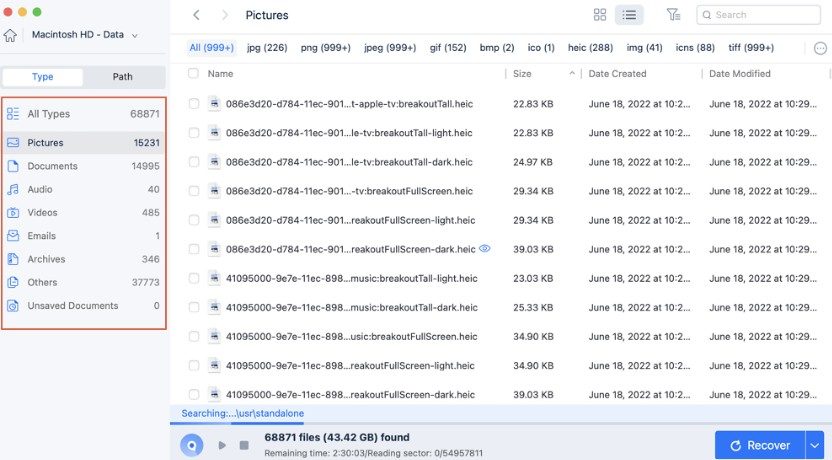Screen dimensions: 832x460
Task: Filter by bmp (2)
Action: (x=497, y=48)
